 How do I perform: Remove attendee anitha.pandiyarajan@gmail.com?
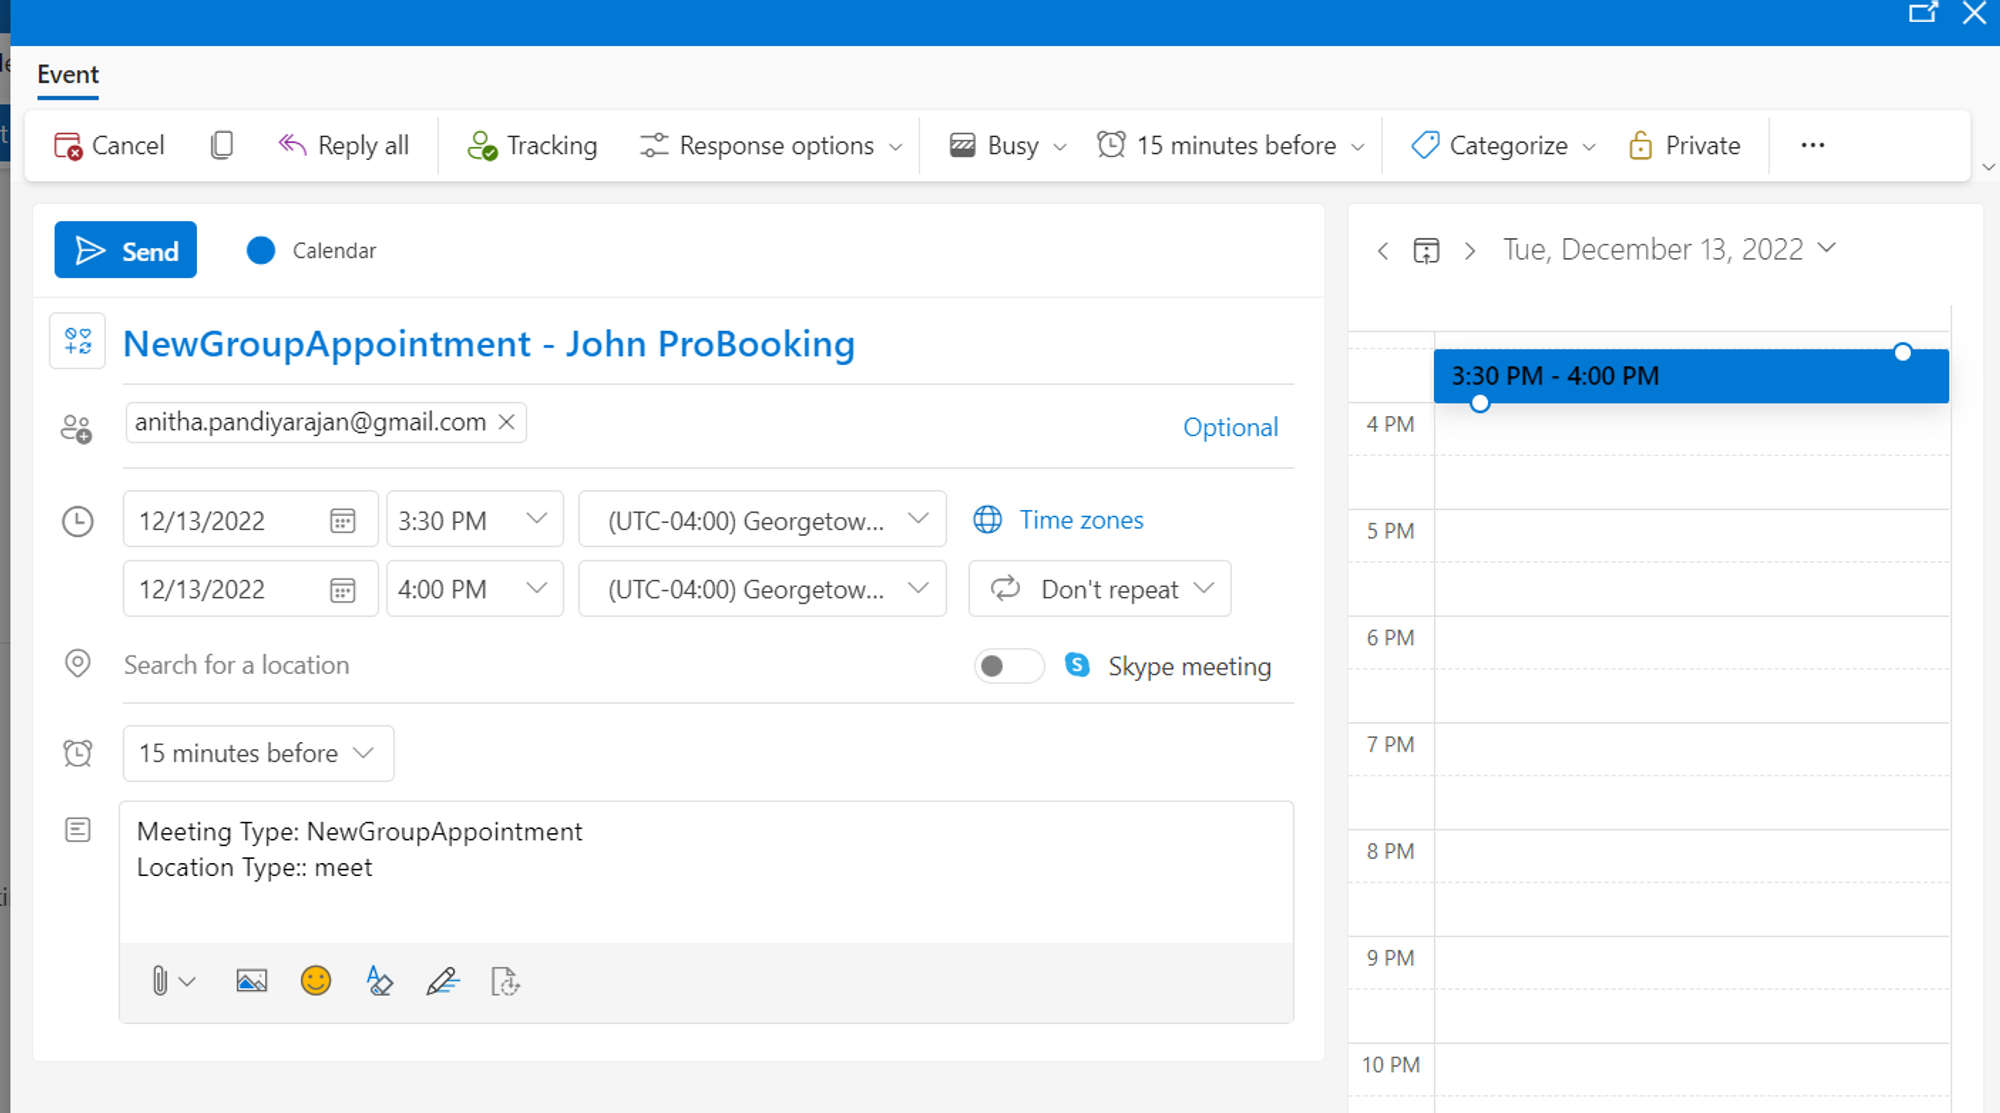click(507, 422)
